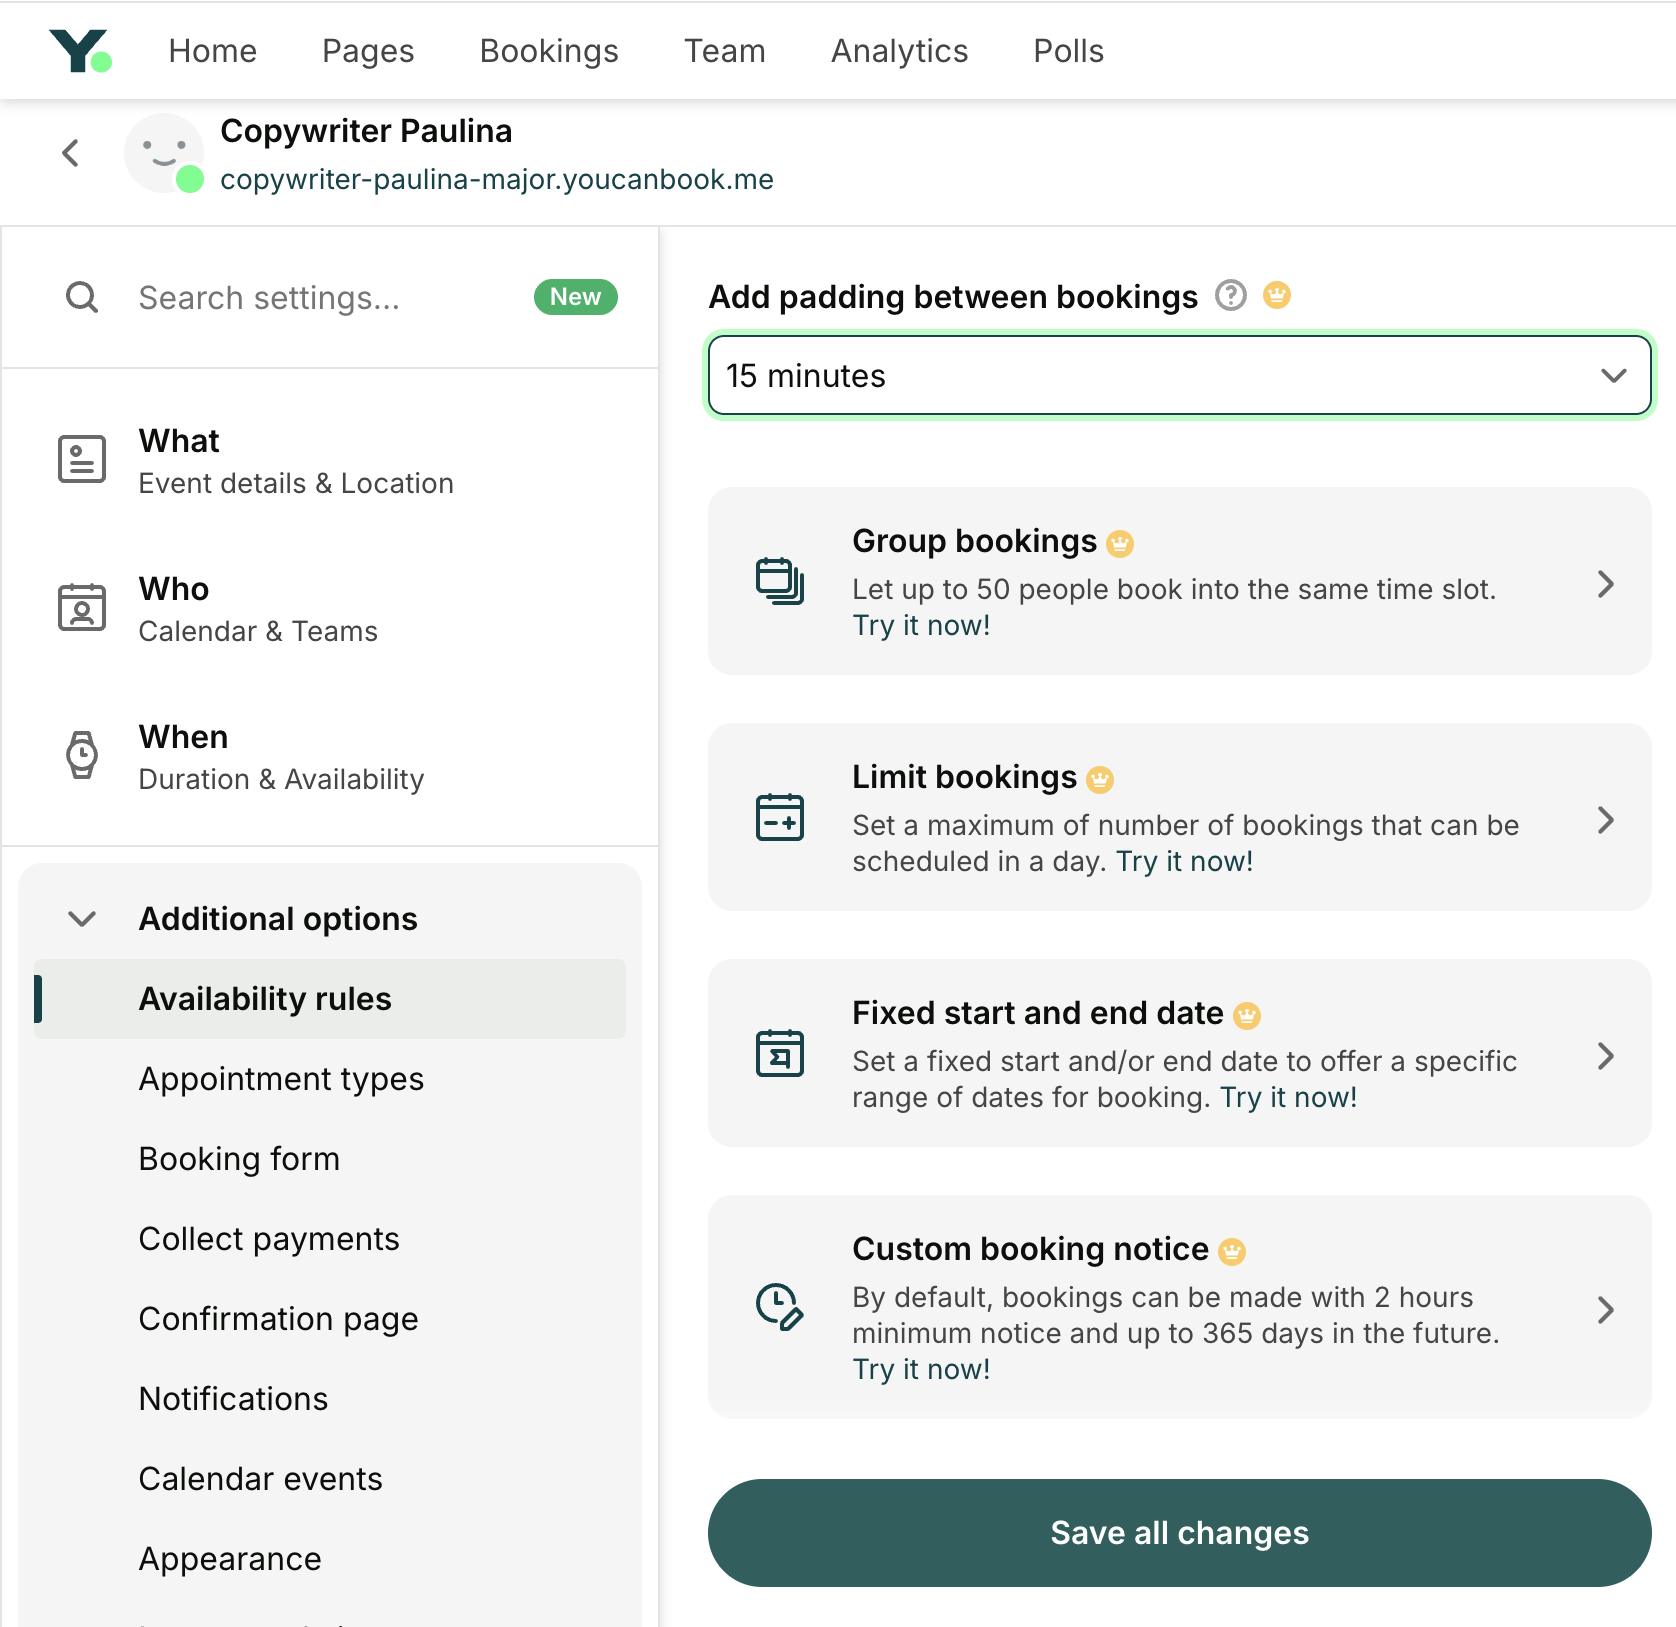Expand Custom booking notice with its chevron
This screenshot has height=1627, width=1676.
(x=1605, y=1310)
